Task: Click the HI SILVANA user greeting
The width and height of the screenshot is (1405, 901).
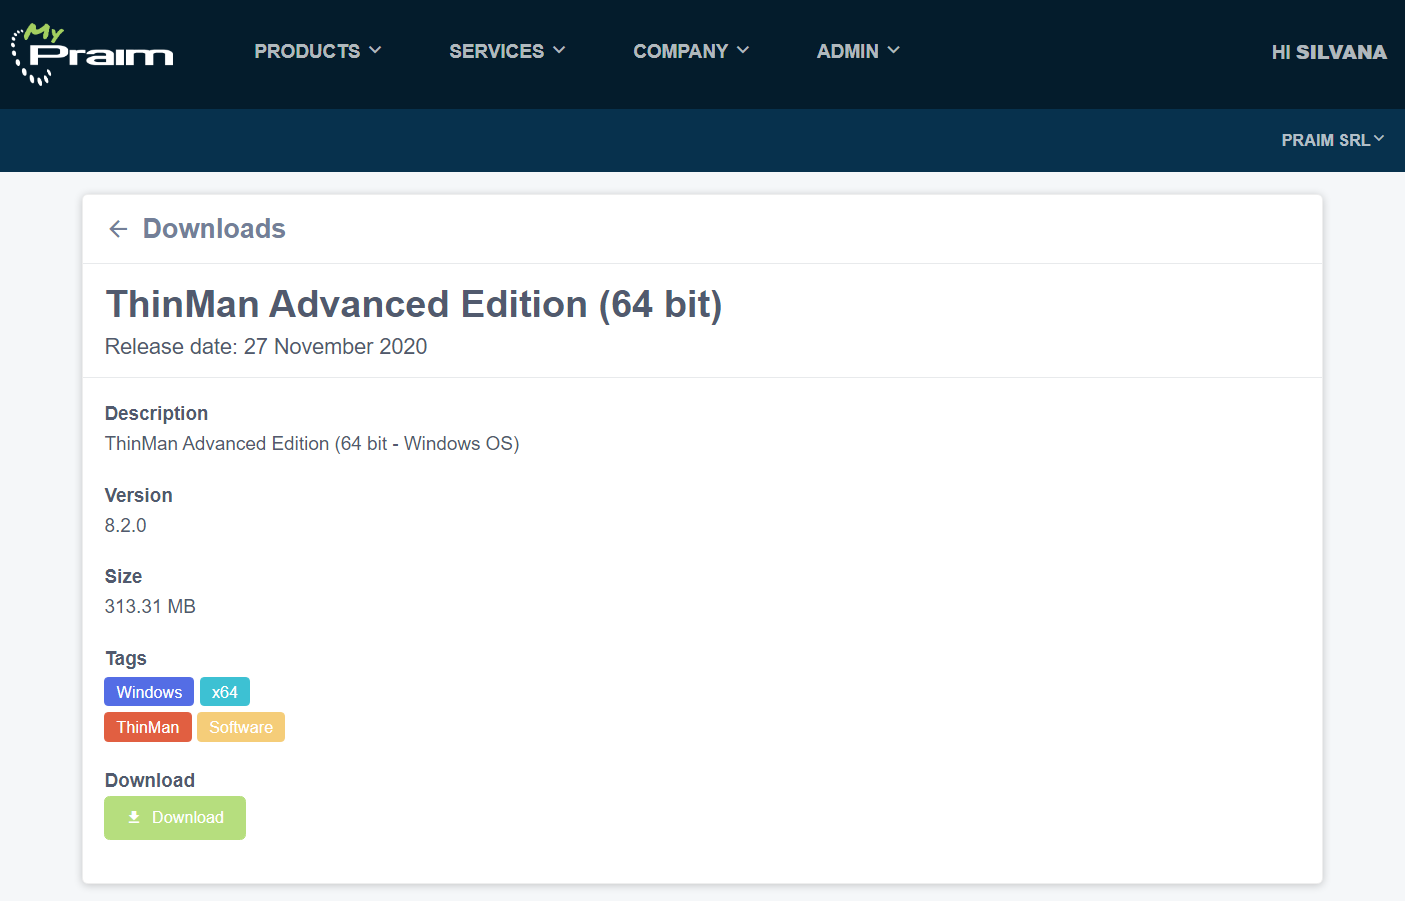Action: click(x=1329, y=52)
